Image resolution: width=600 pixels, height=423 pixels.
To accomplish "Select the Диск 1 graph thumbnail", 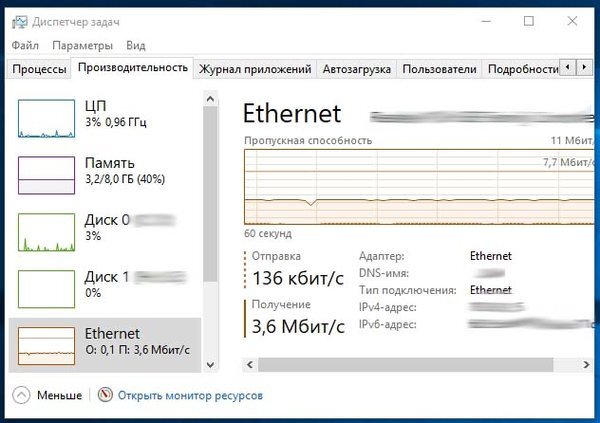I will pos(46,289).
